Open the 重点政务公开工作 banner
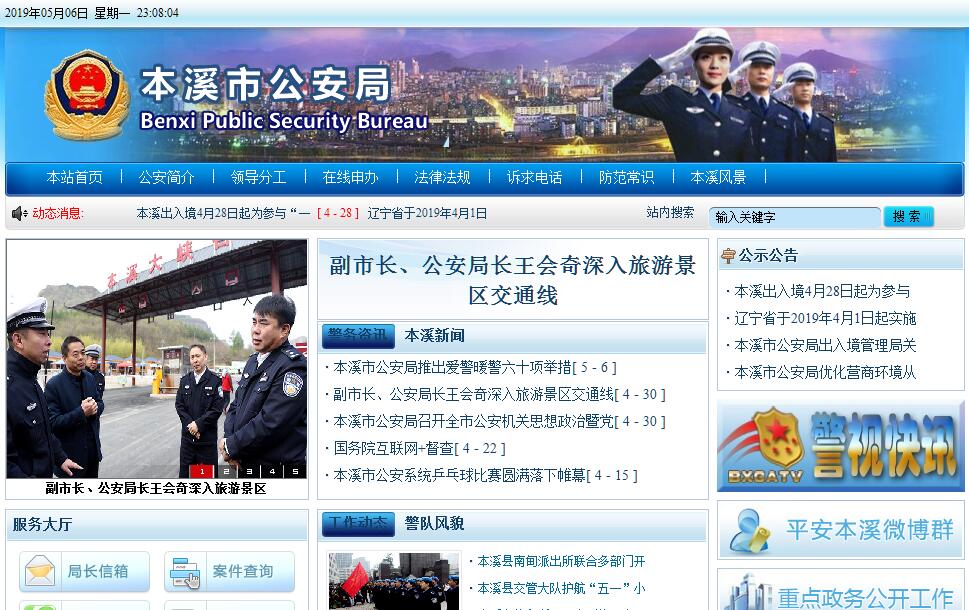Screen dimensions: 969x610 click(840, 590)
